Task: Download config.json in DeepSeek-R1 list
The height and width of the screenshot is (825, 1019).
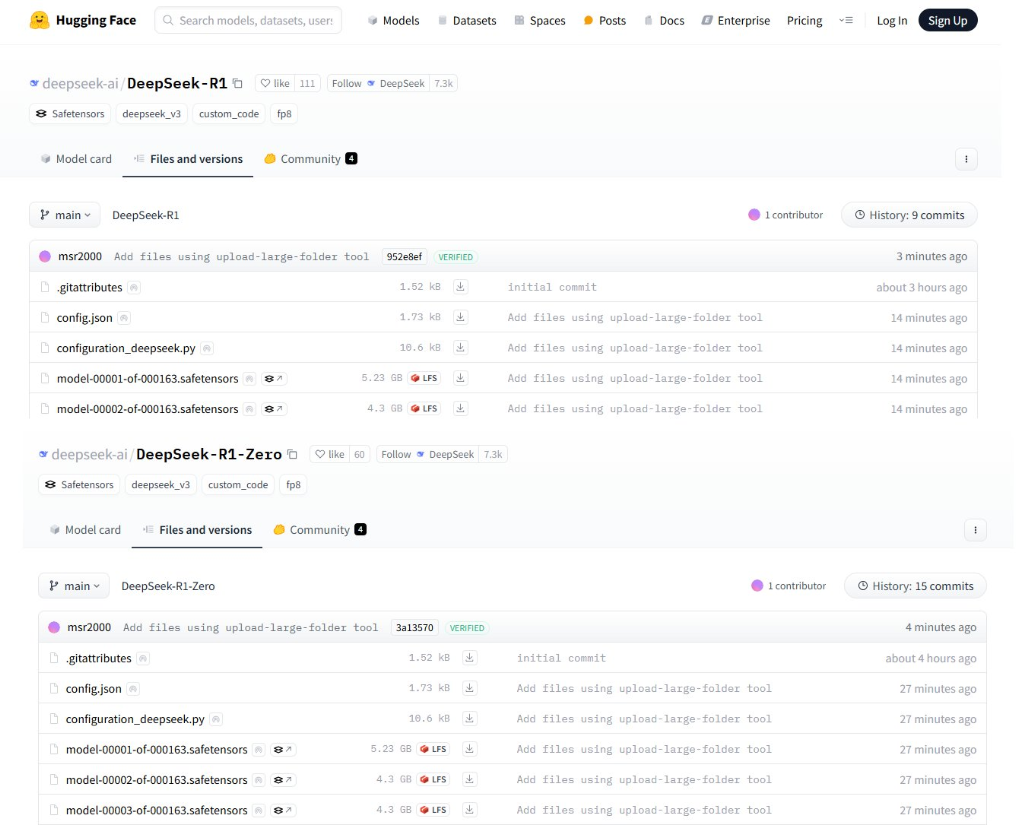Action: [x=460, y=317]
